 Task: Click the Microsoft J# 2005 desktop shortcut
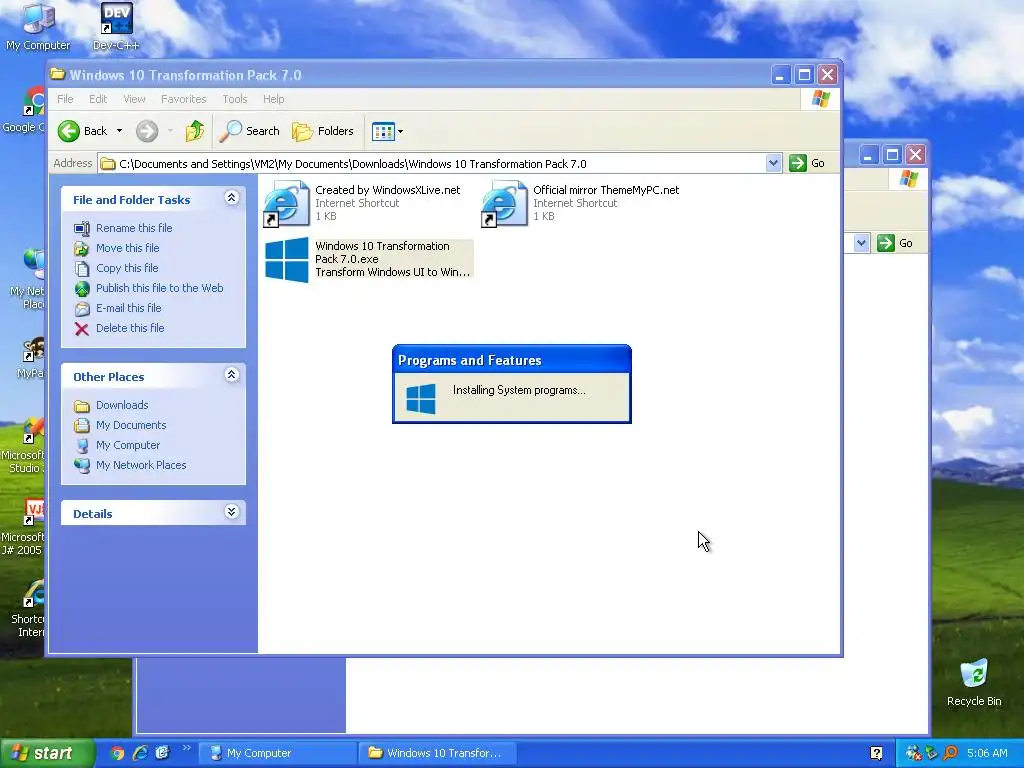(x=22, y=527)
